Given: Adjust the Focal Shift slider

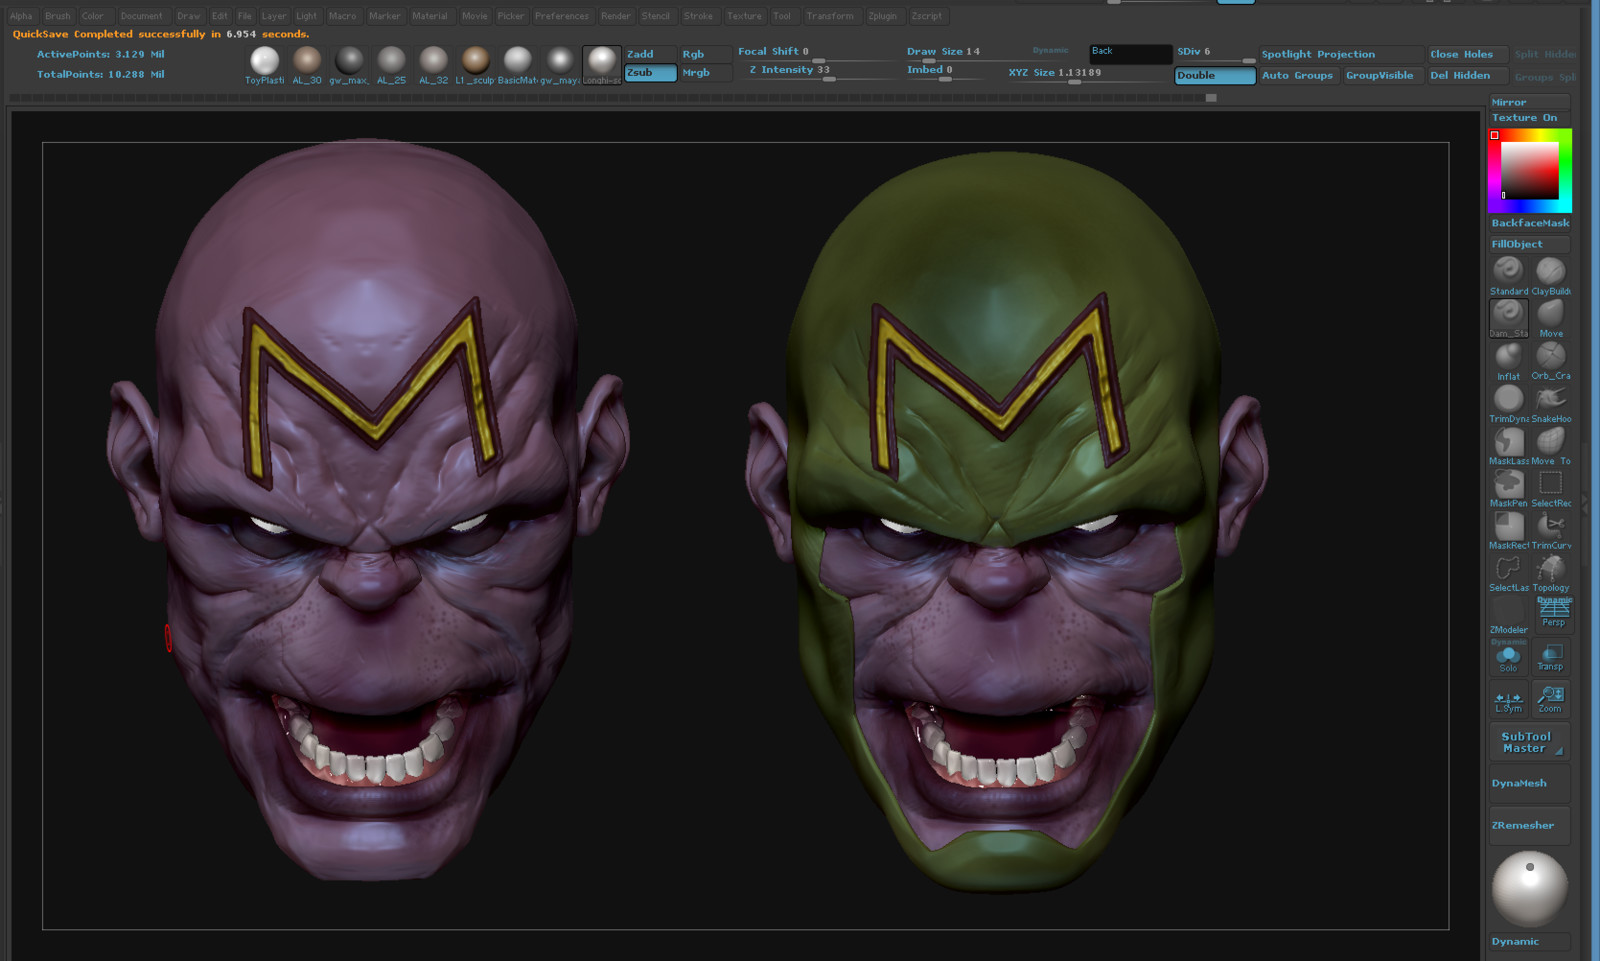Looking at the screenshot, I should pyautogui.click(x=817, y=53).
